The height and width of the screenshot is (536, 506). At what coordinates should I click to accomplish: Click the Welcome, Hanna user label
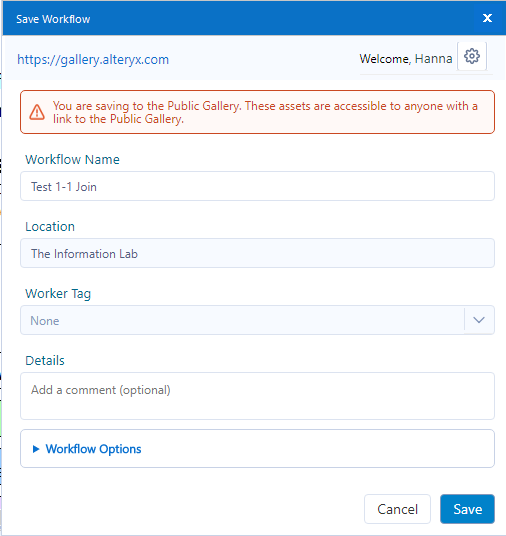pyautogui.click(x=406, y=59)
